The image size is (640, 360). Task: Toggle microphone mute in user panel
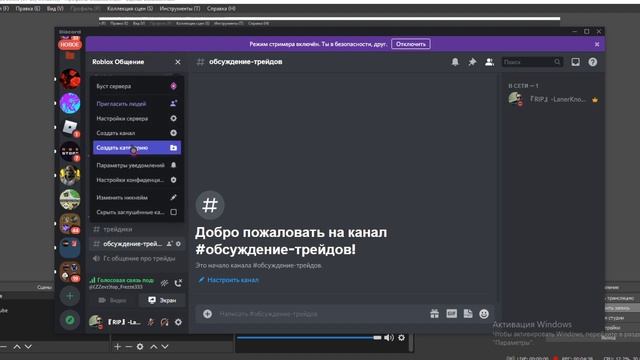click(x=151, y=322)
